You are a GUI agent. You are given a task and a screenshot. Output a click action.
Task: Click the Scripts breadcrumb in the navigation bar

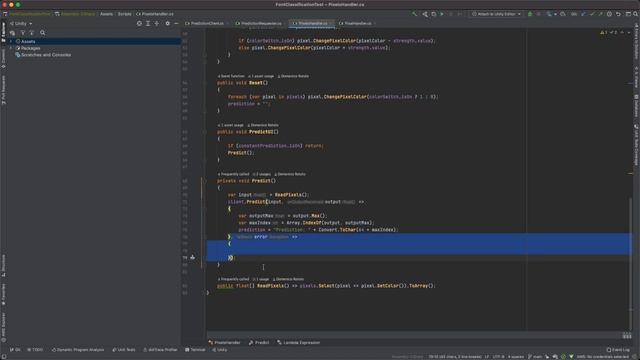click(124, 14)
